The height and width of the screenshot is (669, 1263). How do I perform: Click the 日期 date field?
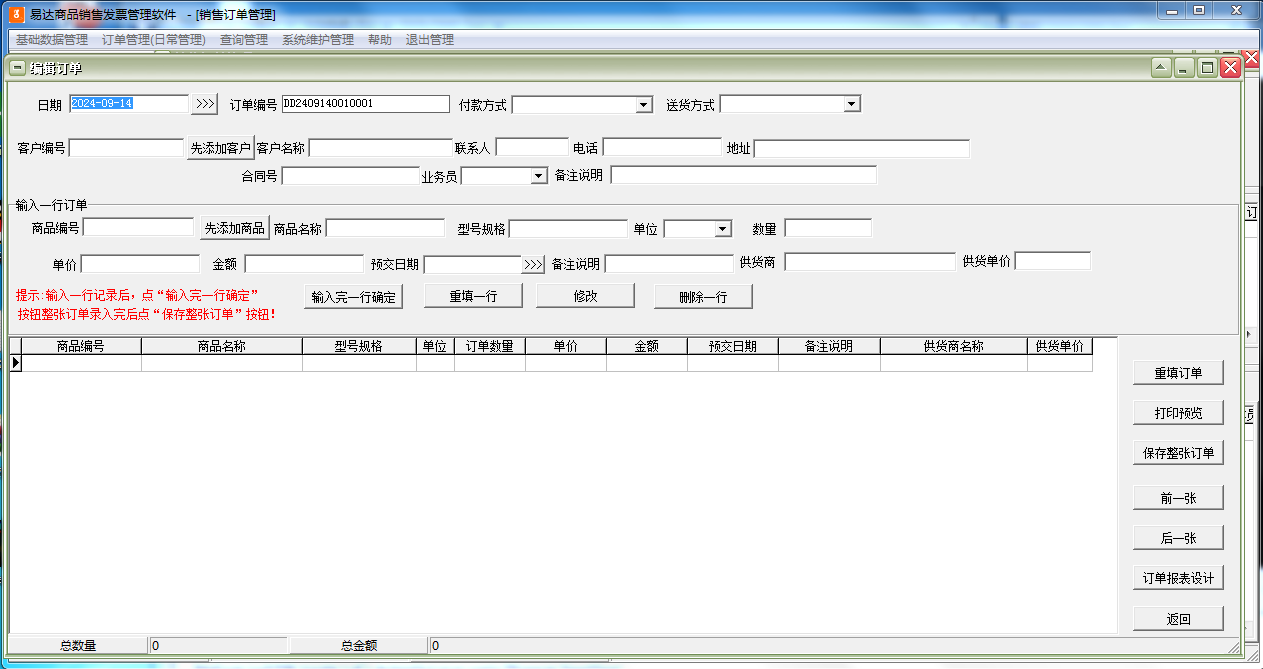[x=129, y=104]
